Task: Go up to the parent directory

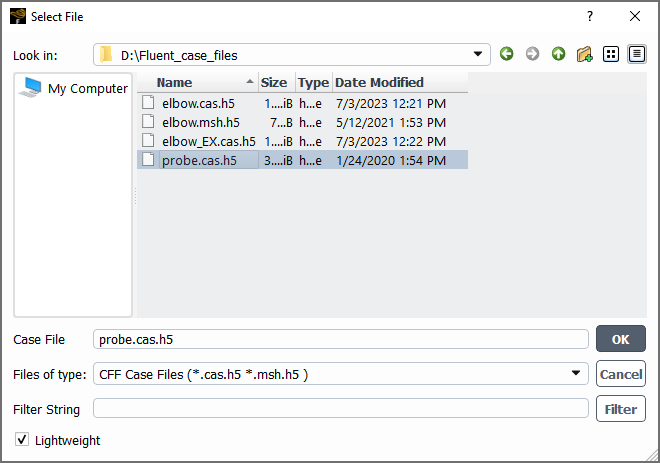Action: tap(559, 54)
